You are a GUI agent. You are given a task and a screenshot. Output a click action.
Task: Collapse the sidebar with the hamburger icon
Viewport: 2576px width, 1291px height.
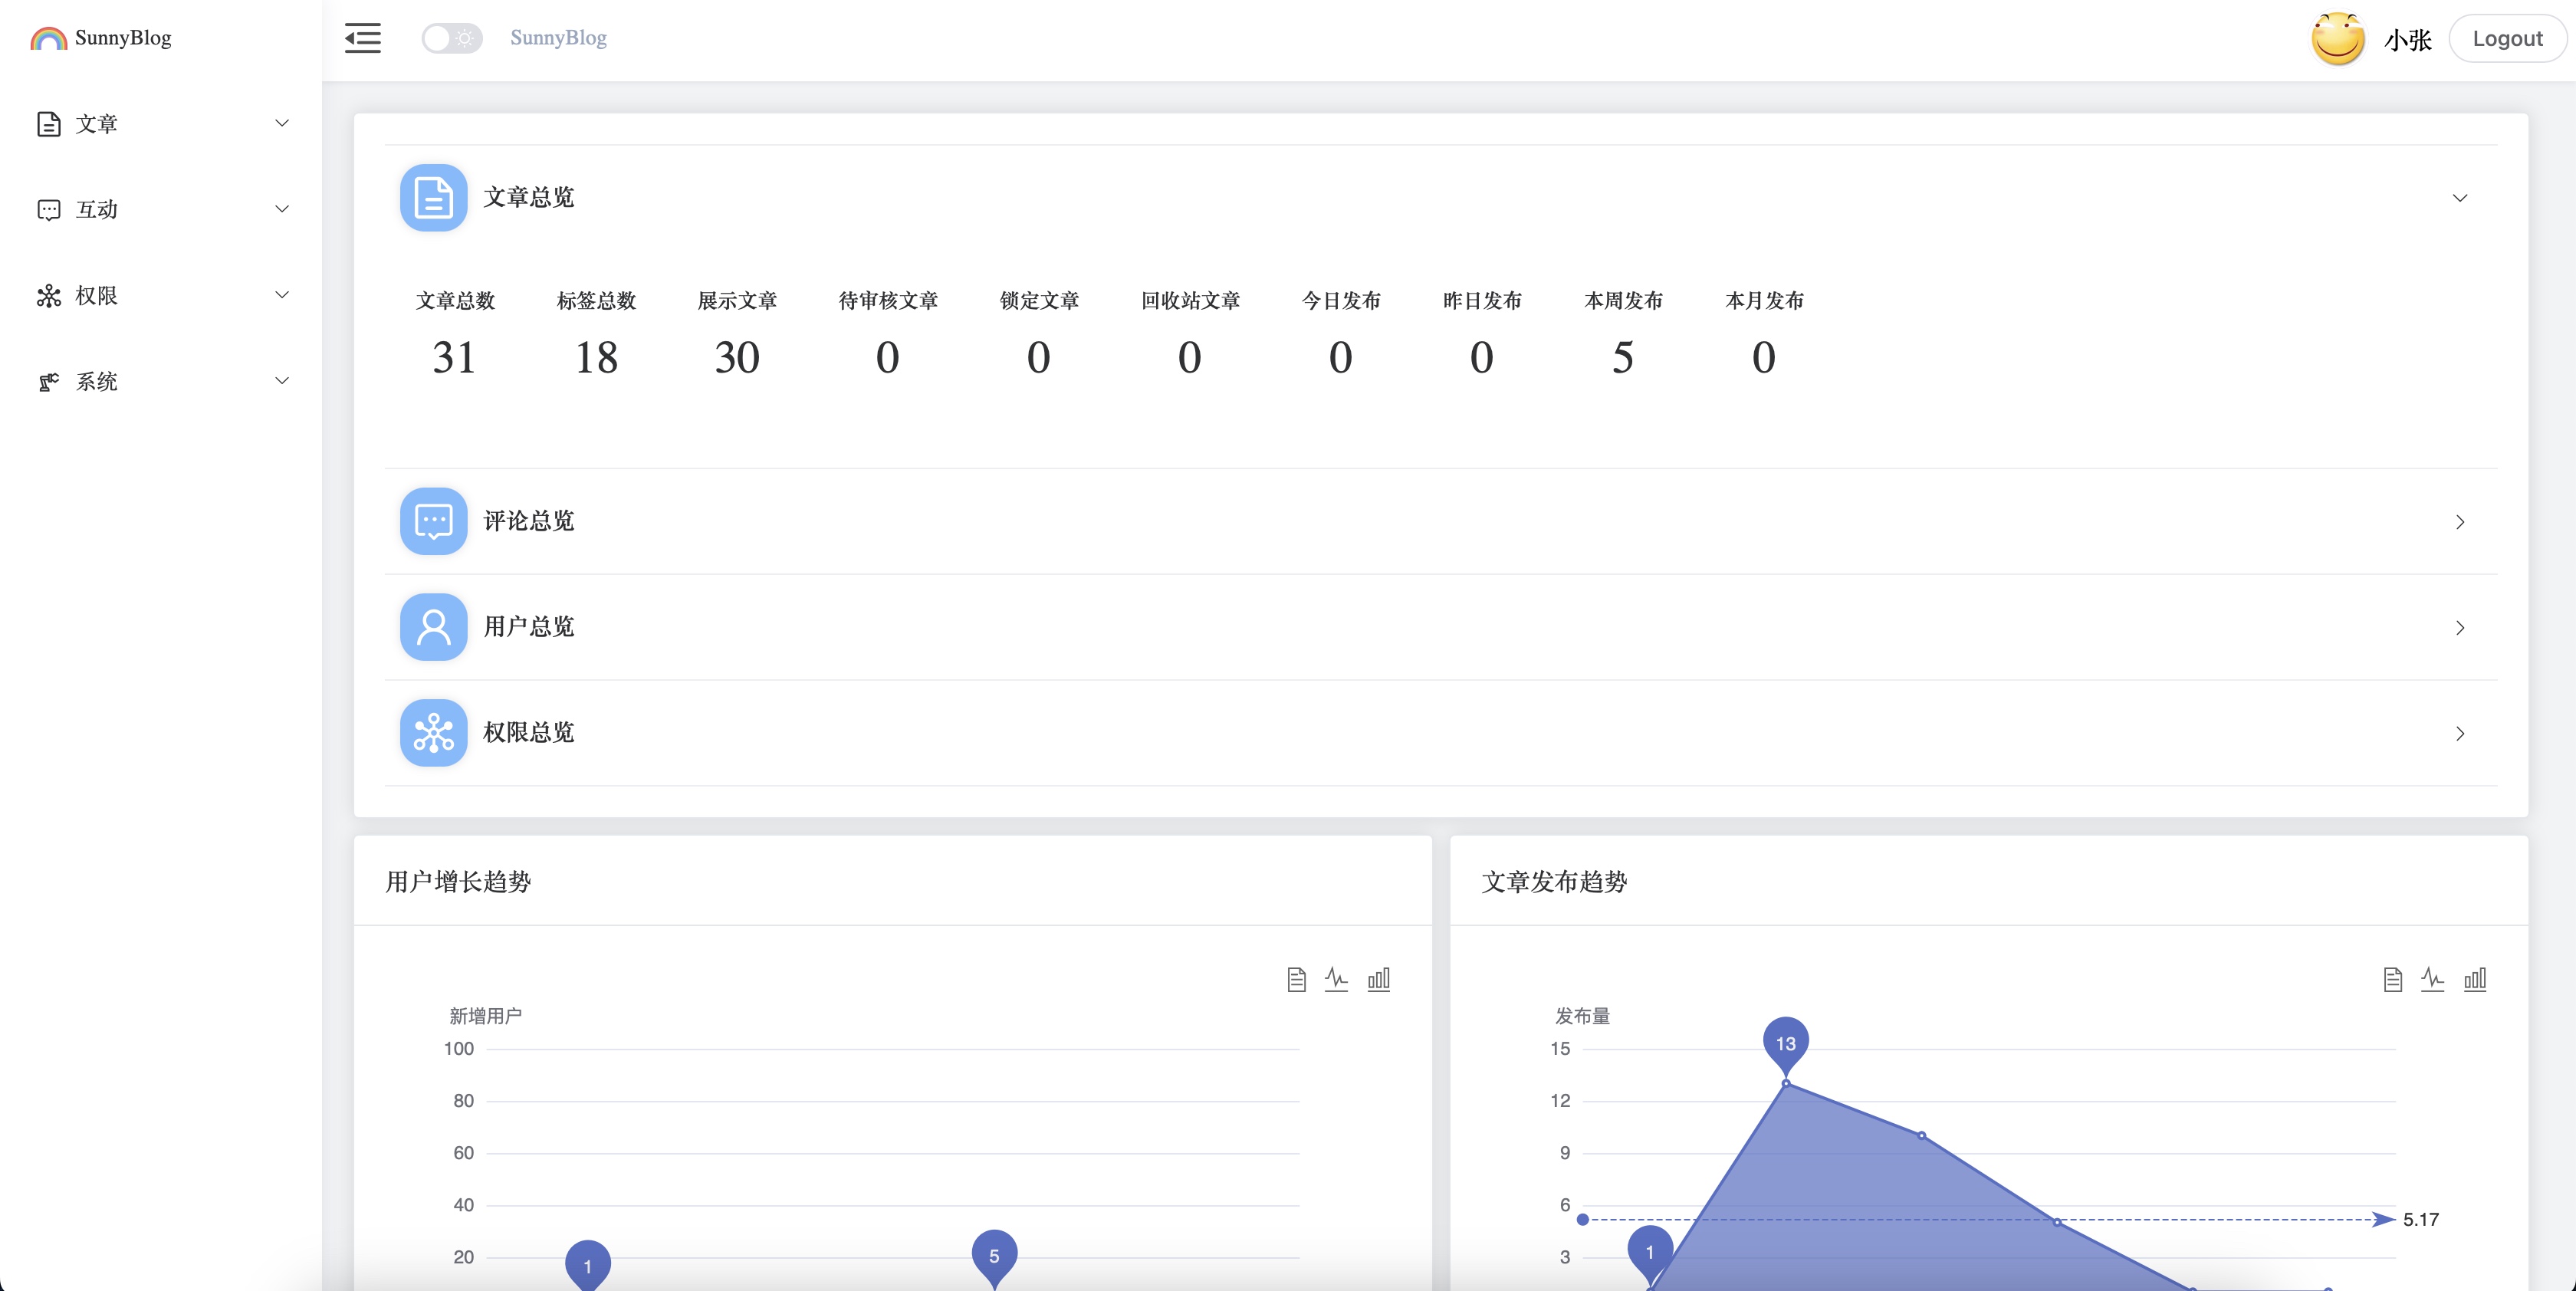(363, 38)
